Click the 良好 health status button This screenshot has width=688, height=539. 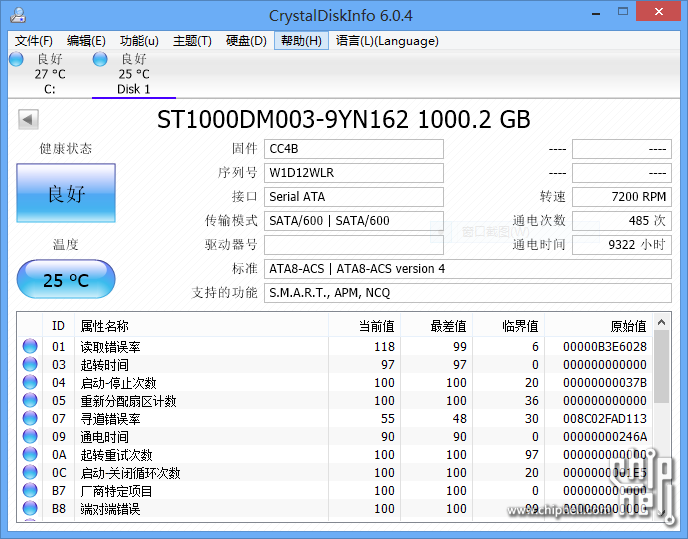click(66, 193)
